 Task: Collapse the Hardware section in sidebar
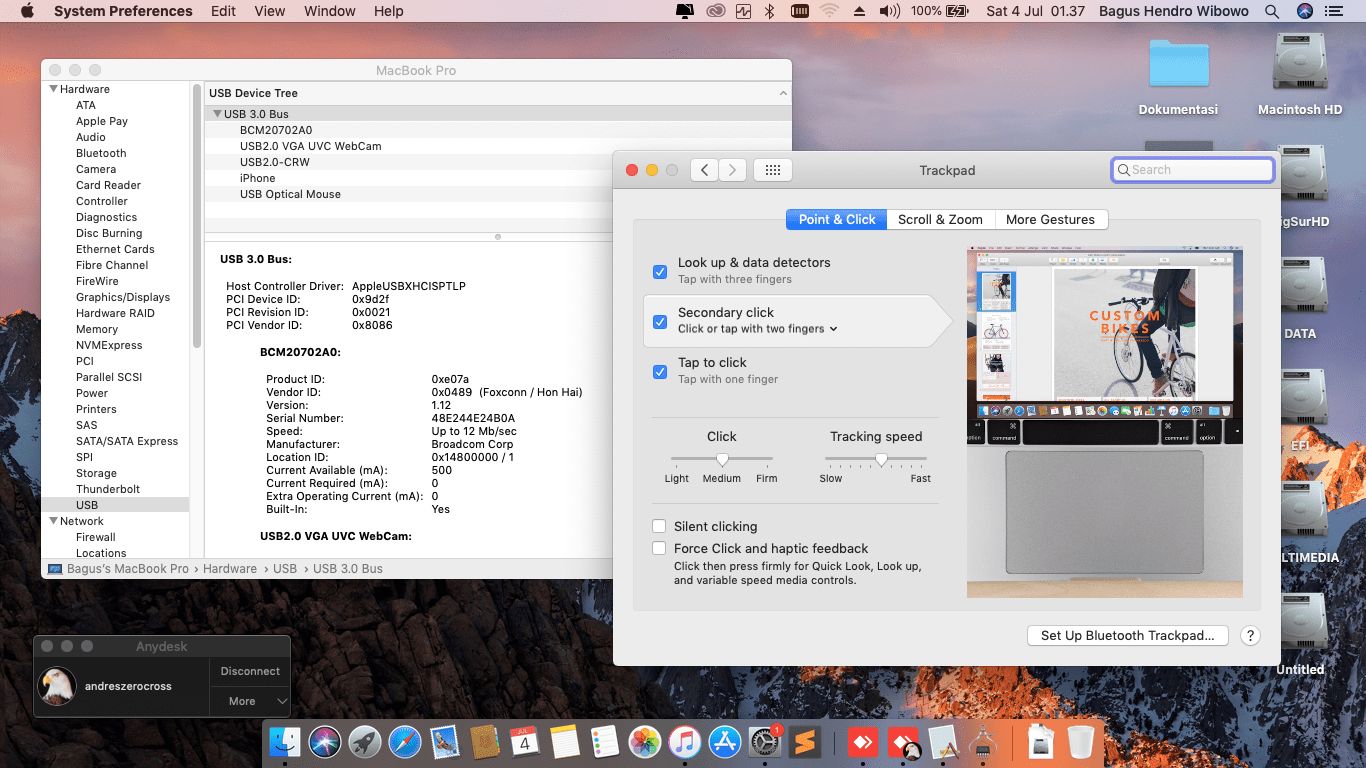(54, 89)
